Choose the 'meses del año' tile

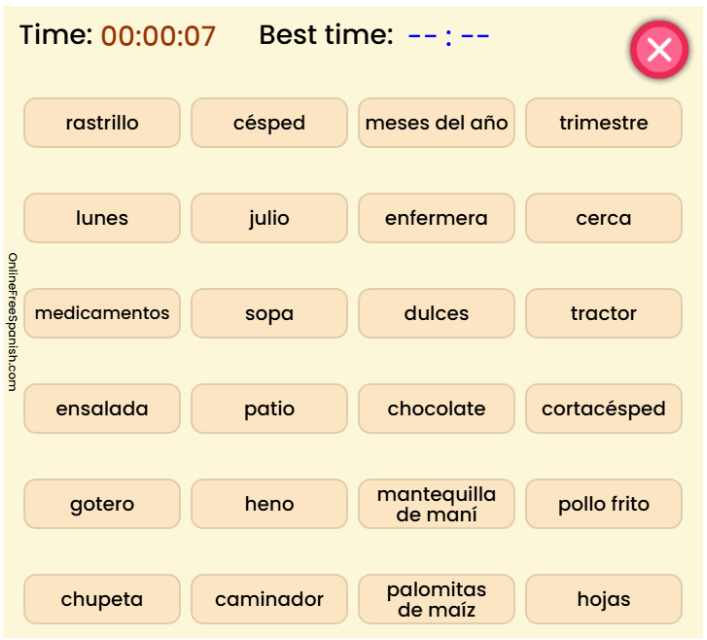click(436, 123)
